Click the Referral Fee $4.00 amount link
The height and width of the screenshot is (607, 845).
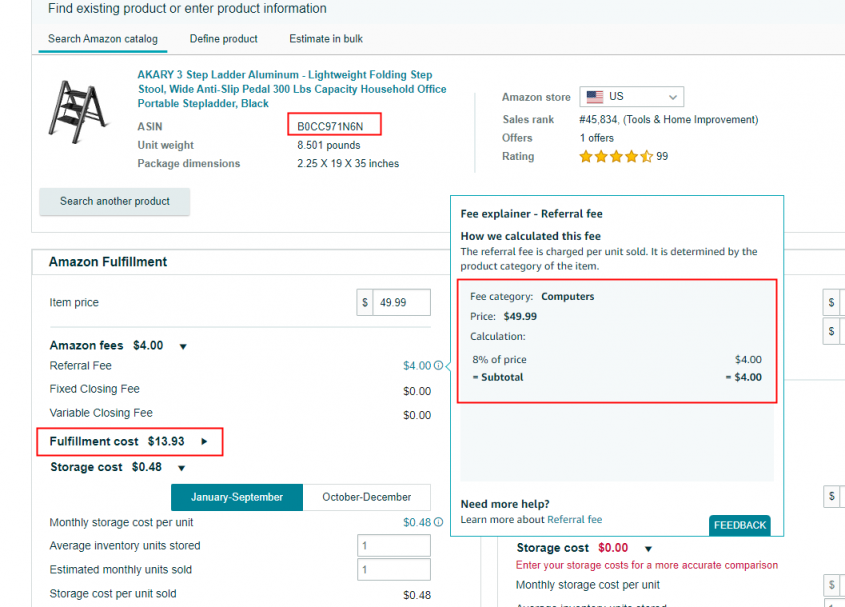coord(417,366)
